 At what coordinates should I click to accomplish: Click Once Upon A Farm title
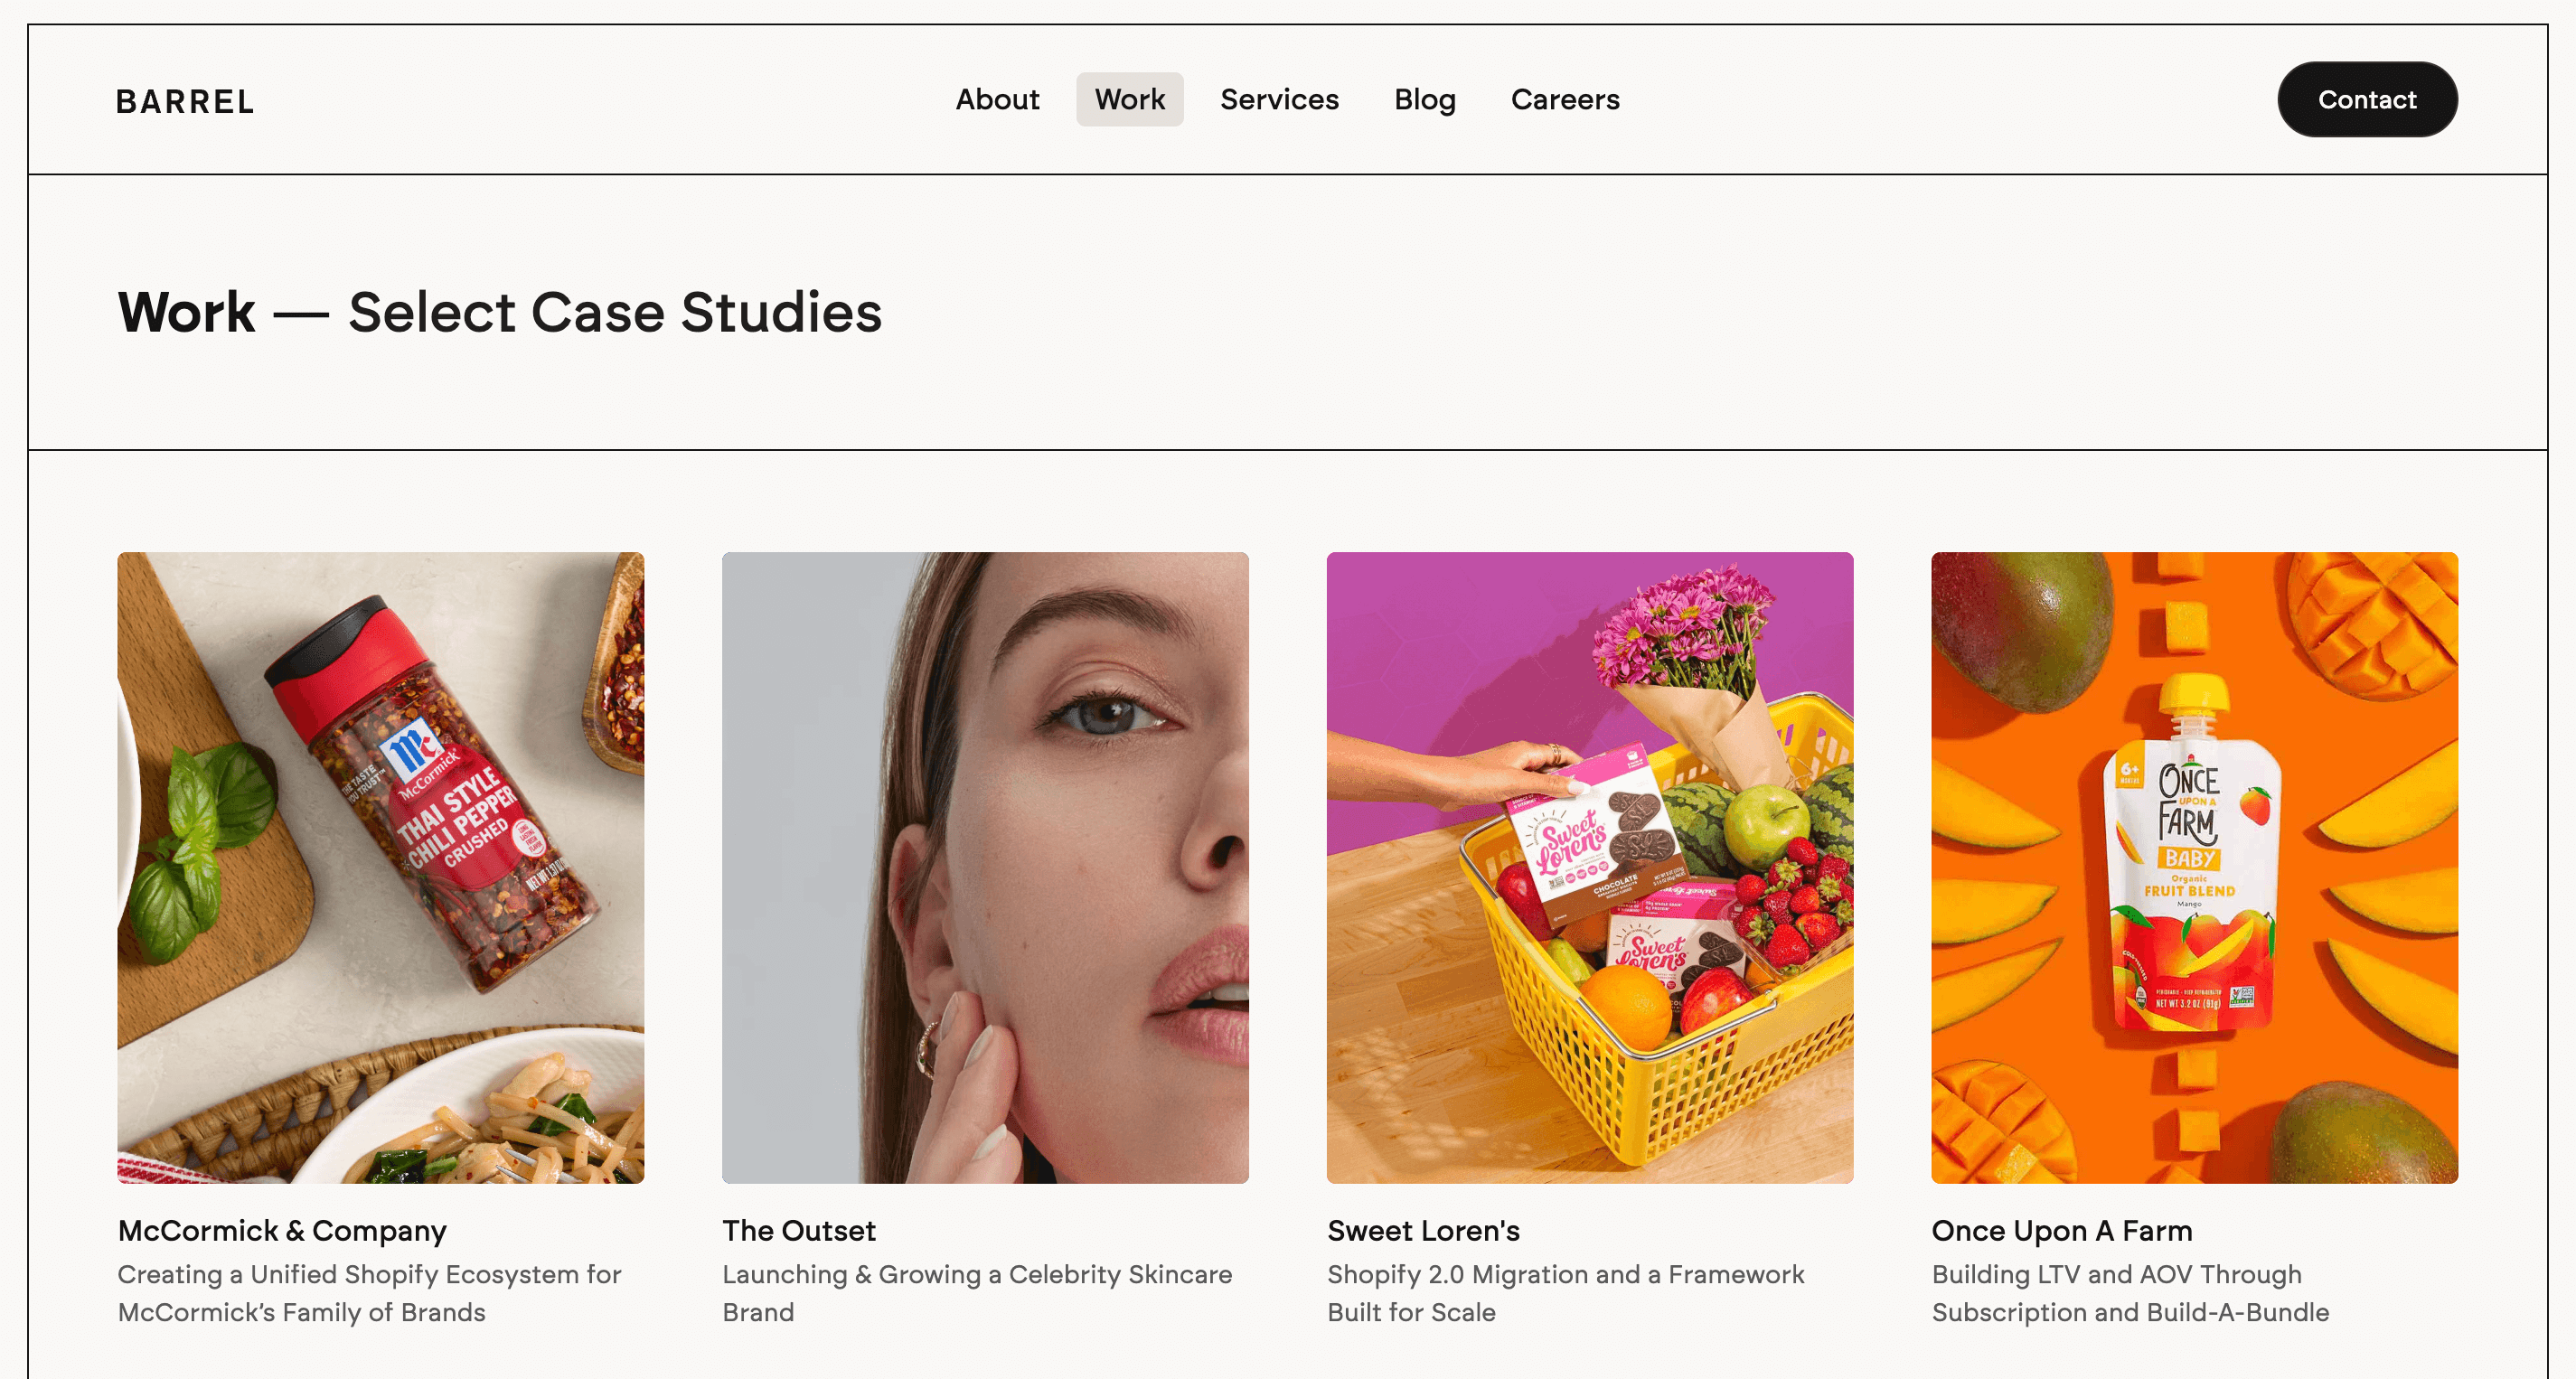[x=2061, y=1230]
